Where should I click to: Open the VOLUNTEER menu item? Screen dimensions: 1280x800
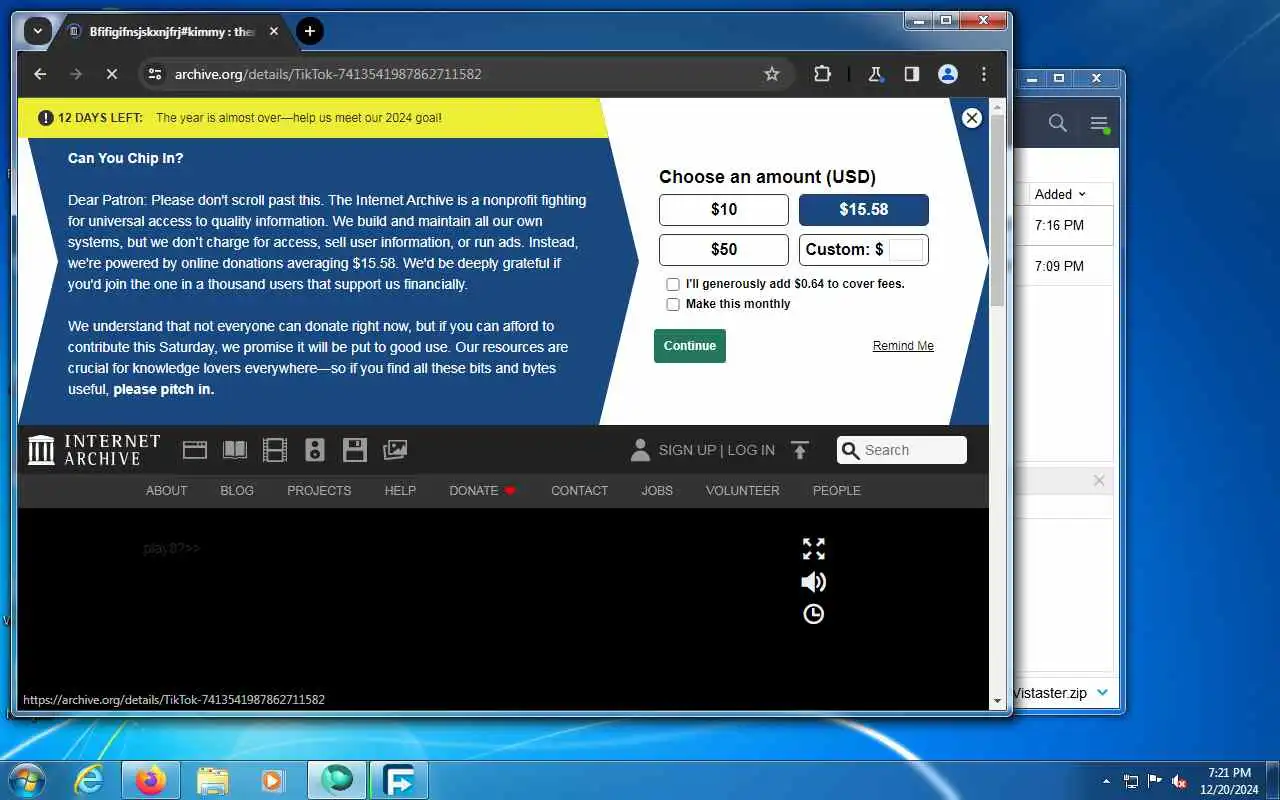pos(742,491)
